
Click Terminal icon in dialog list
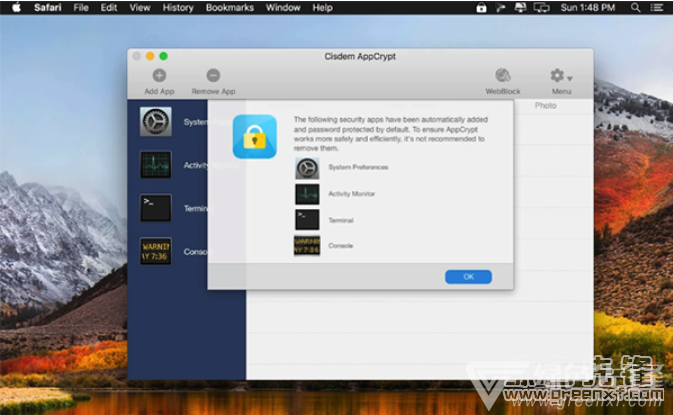click(307, 220)
